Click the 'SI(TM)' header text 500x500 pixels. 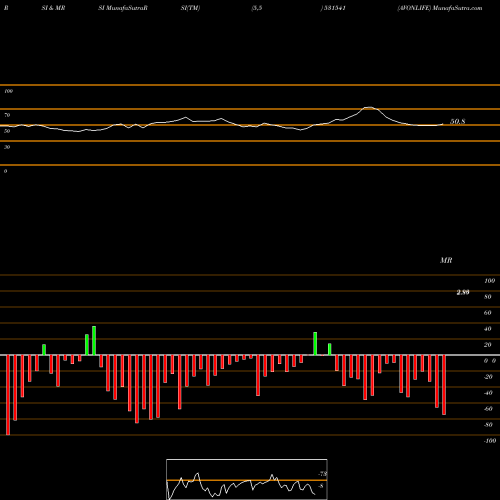(190, 8)
